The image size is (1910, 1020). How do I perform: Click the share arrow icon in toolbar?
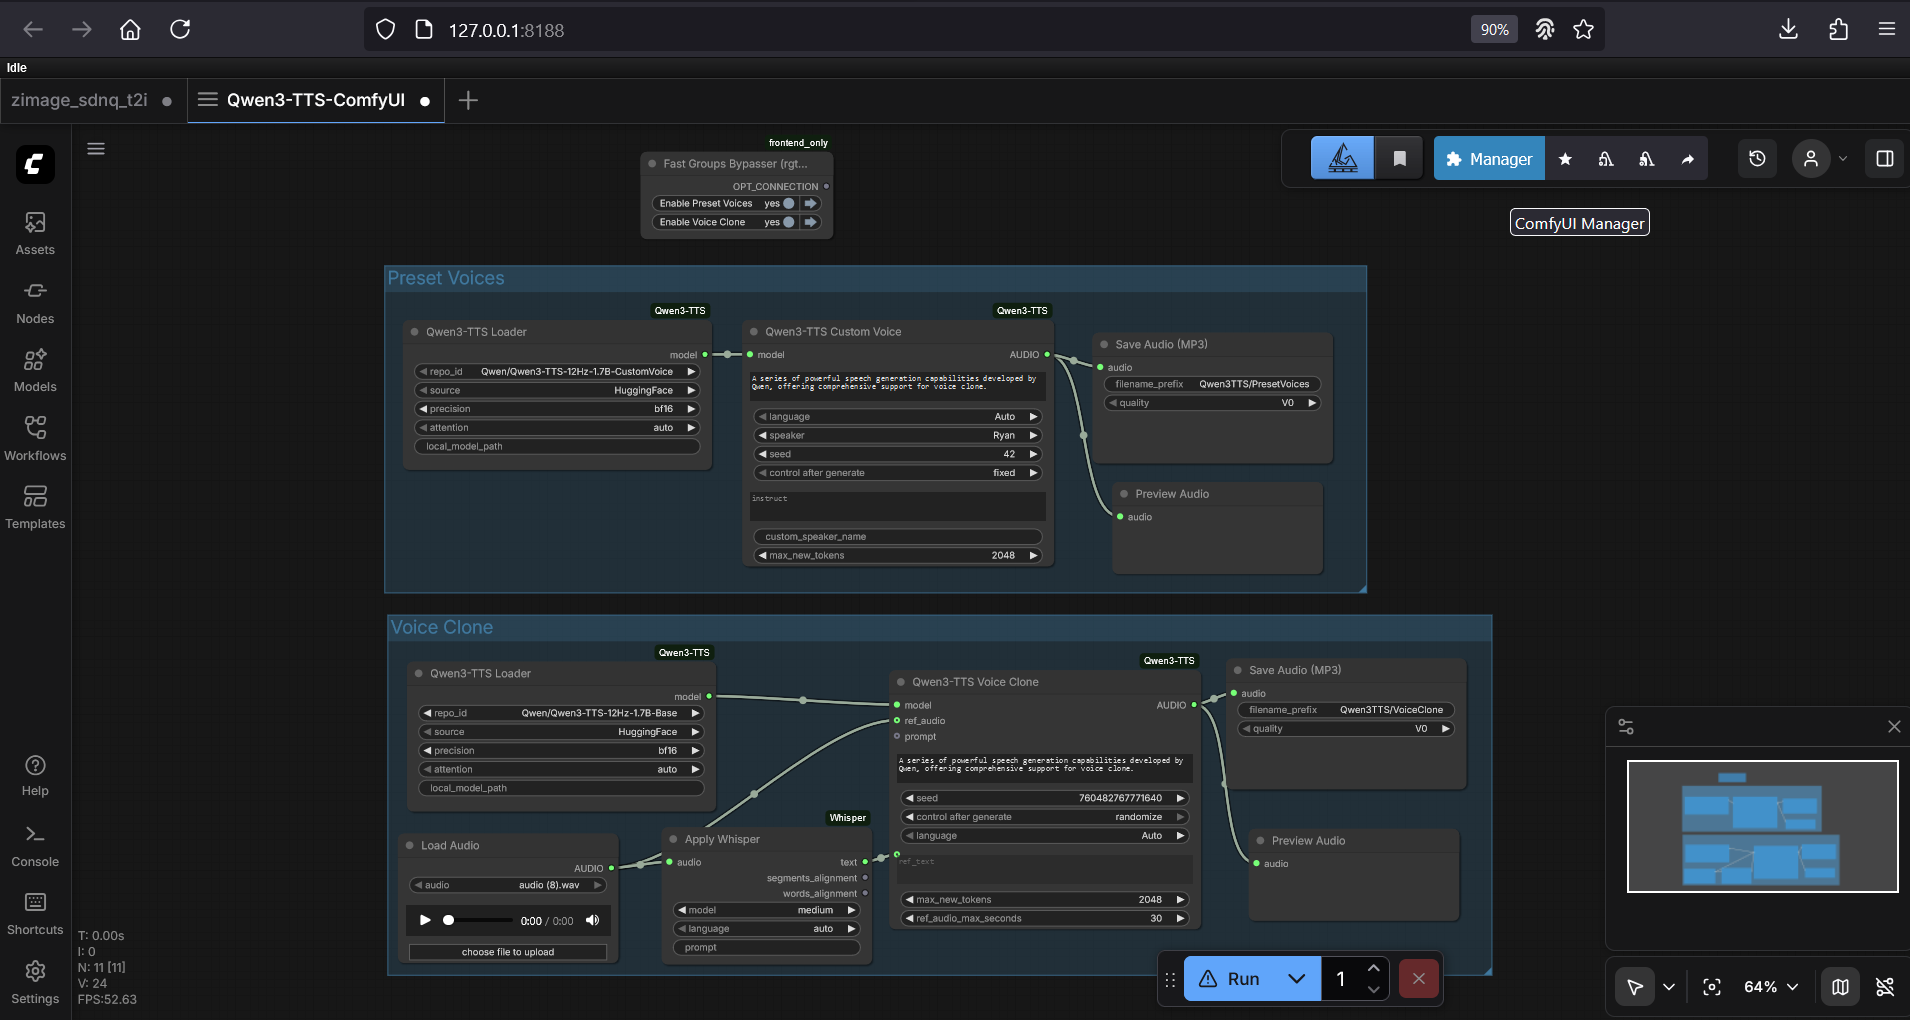1688,159
